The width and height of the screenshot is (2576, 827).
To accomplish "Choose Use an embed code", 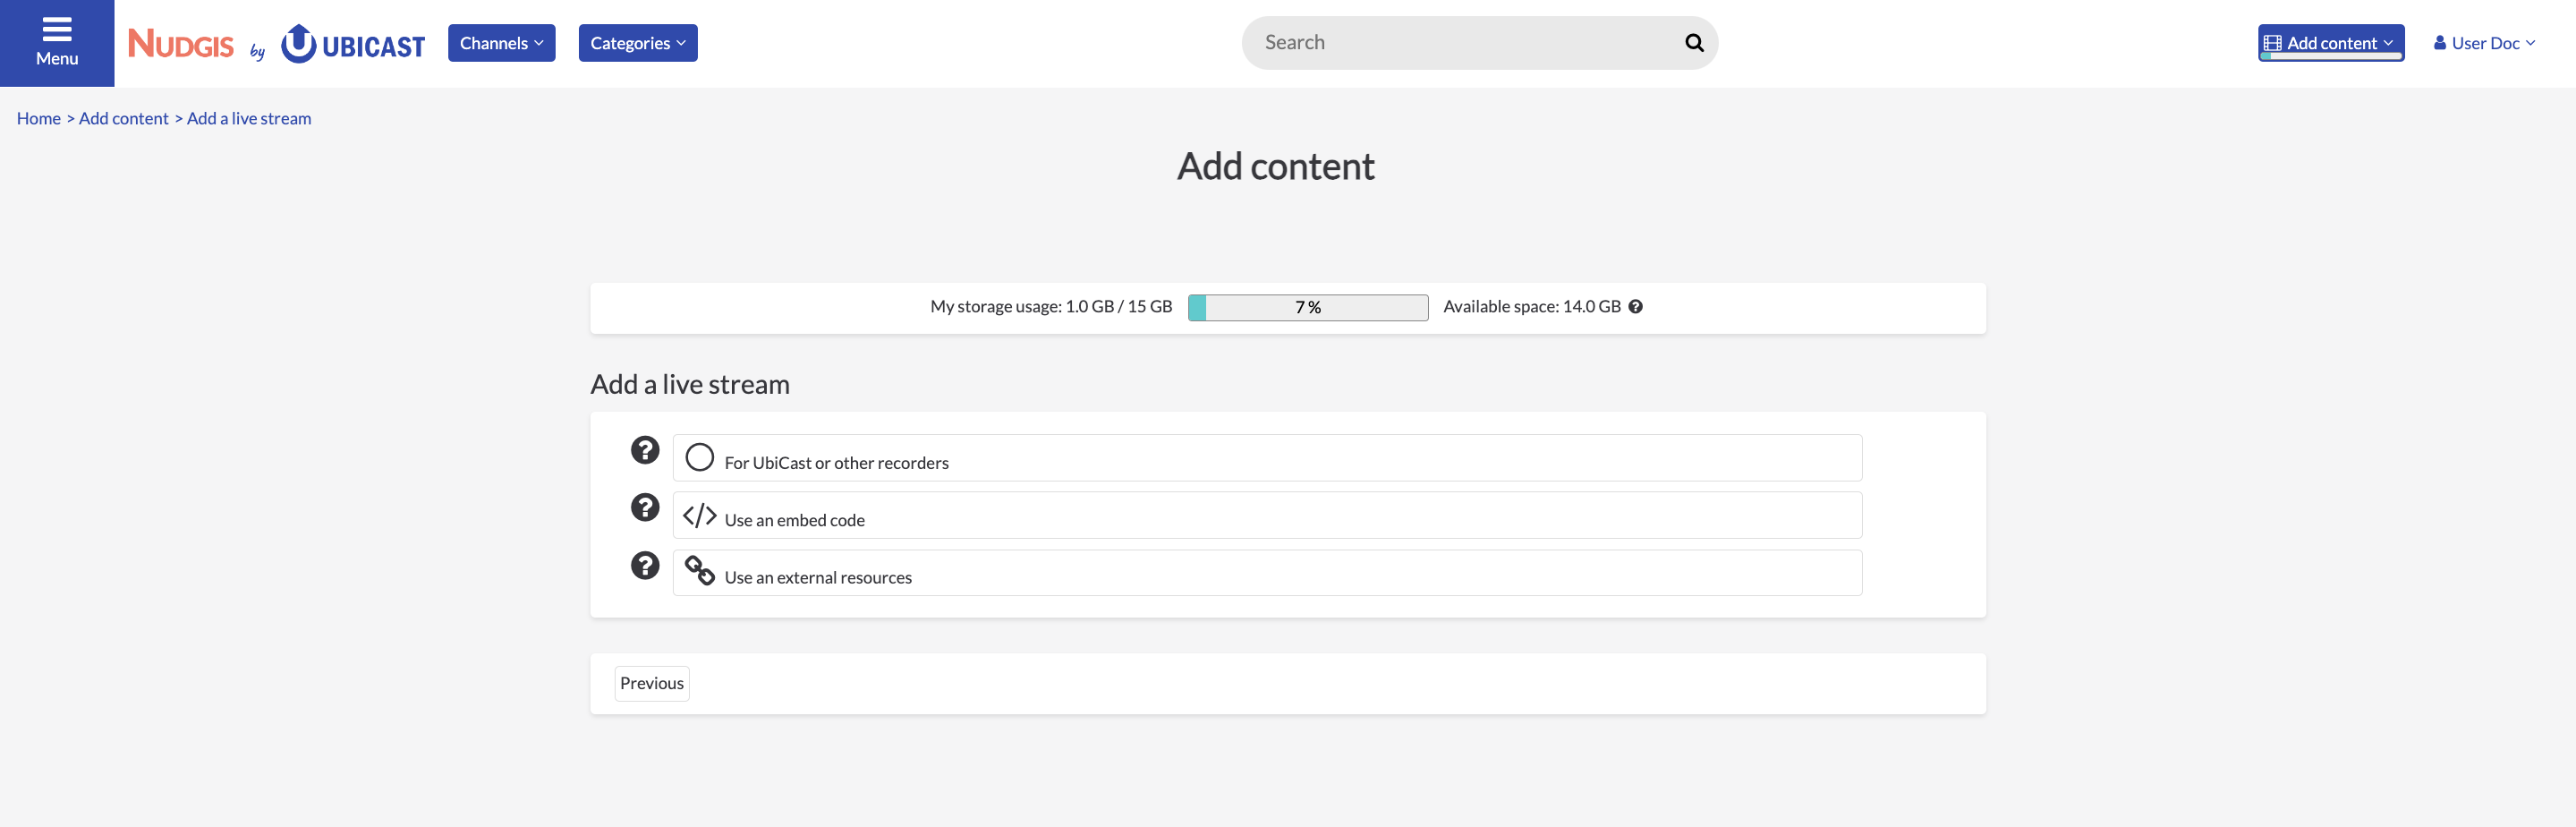I will click(1267, 515).
